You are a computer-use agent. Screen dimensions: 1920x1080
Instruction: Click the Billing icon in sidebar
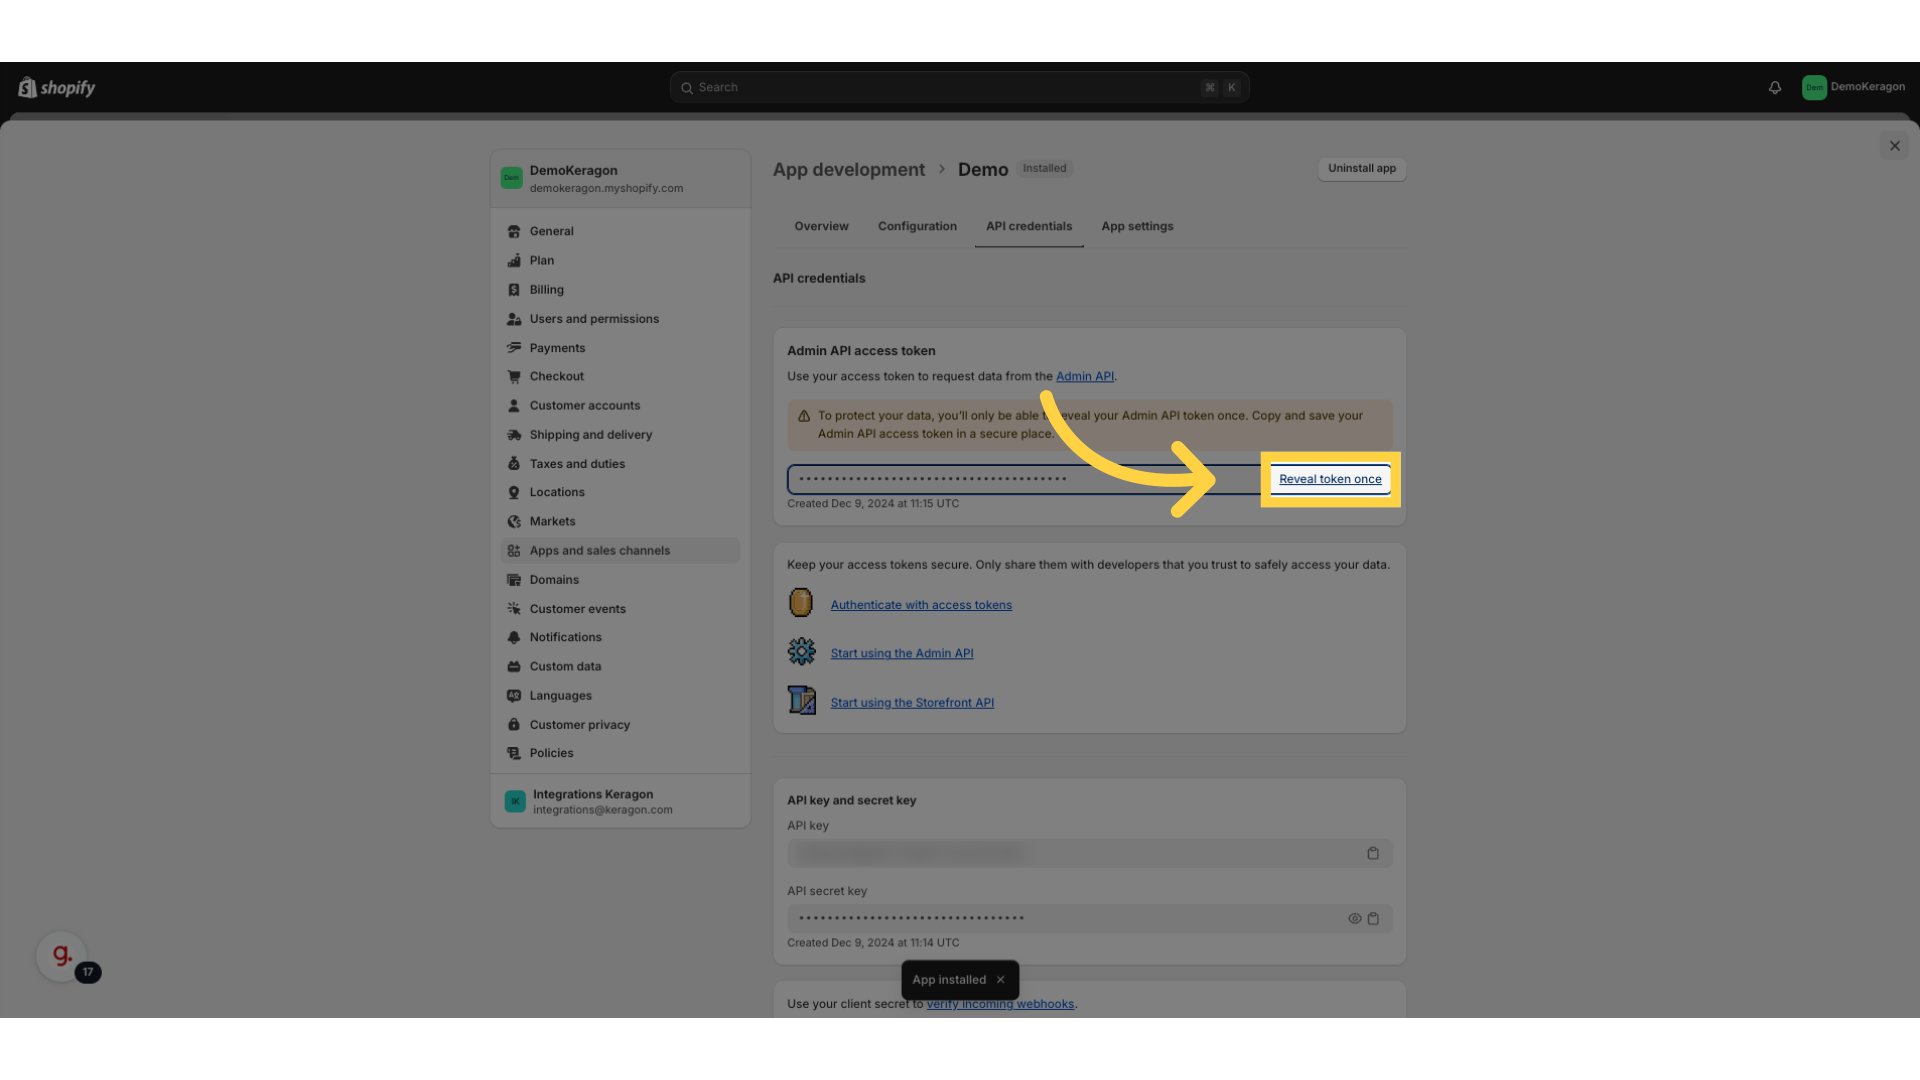click(514, 290)
